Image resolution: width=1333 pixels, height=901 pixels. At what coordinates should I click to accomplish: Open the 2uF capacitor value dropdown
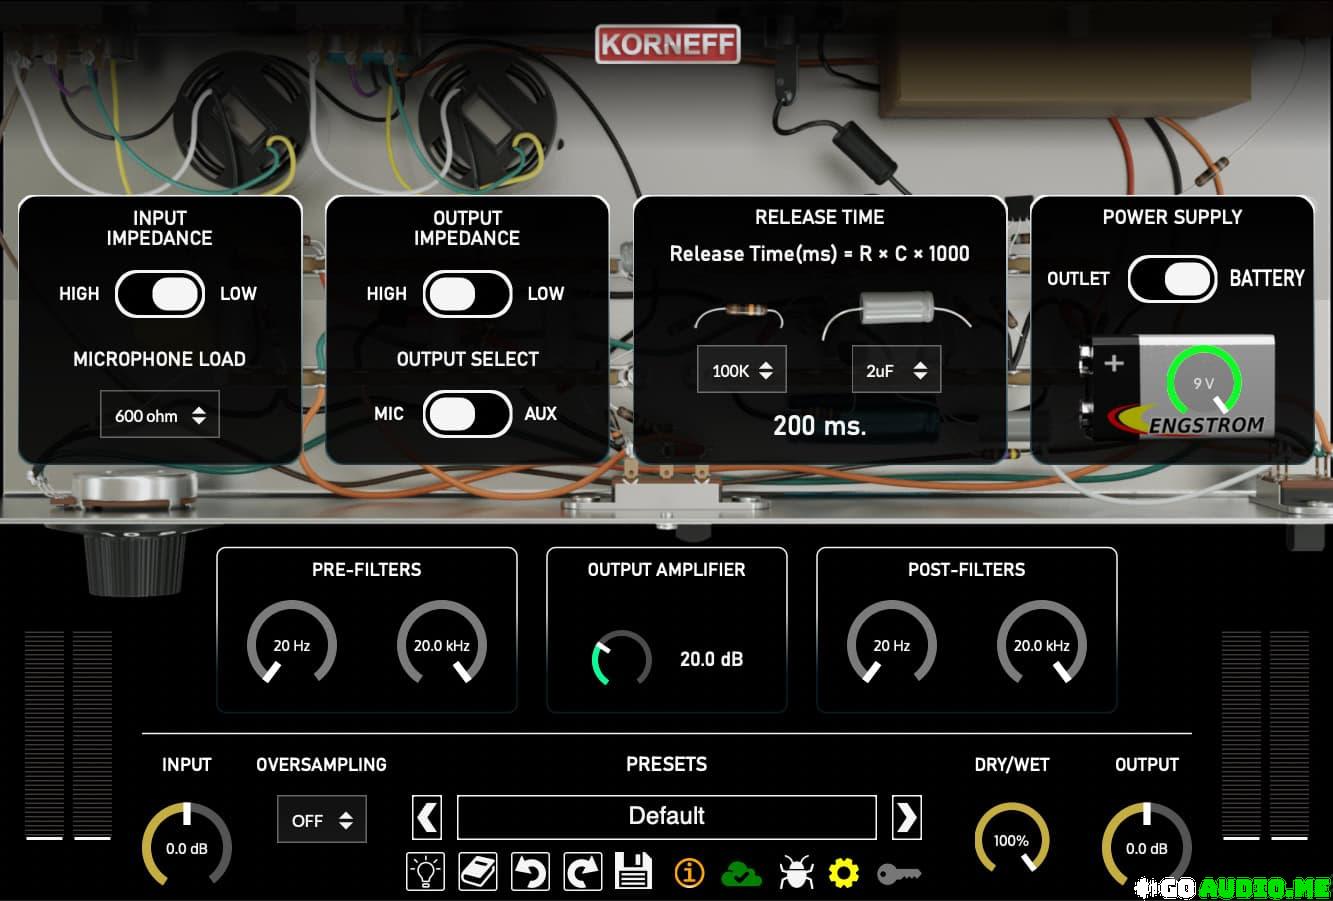tap(896, 371)
